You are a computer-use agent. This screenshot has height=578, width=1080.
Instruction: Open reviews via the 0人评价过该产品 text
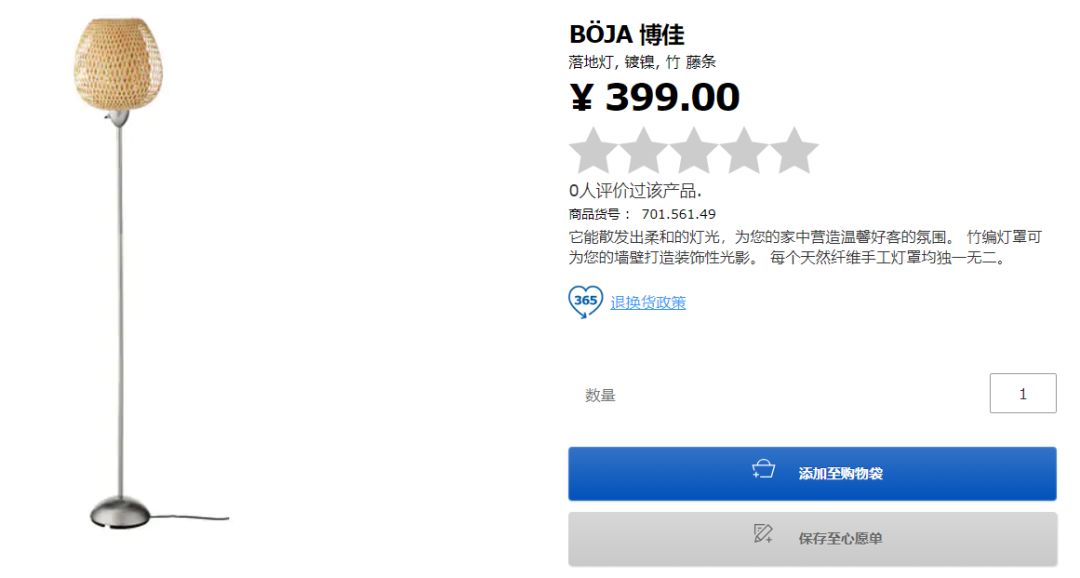pyautogui.click(x=628, y=191)
